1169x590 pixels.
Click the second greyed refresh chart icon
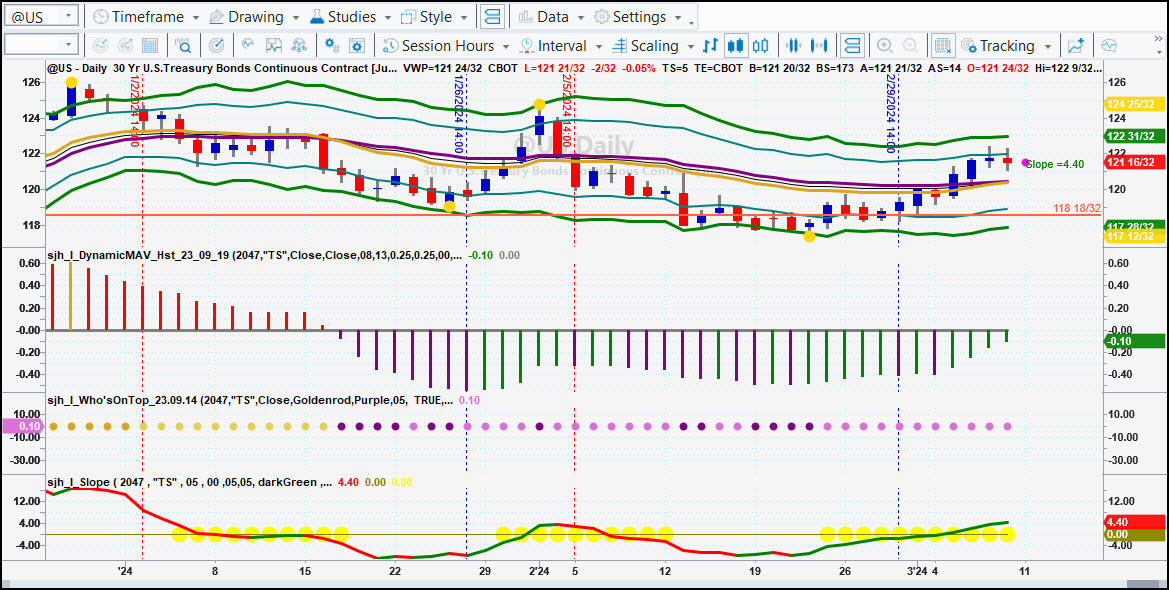(x=125, y=45)
